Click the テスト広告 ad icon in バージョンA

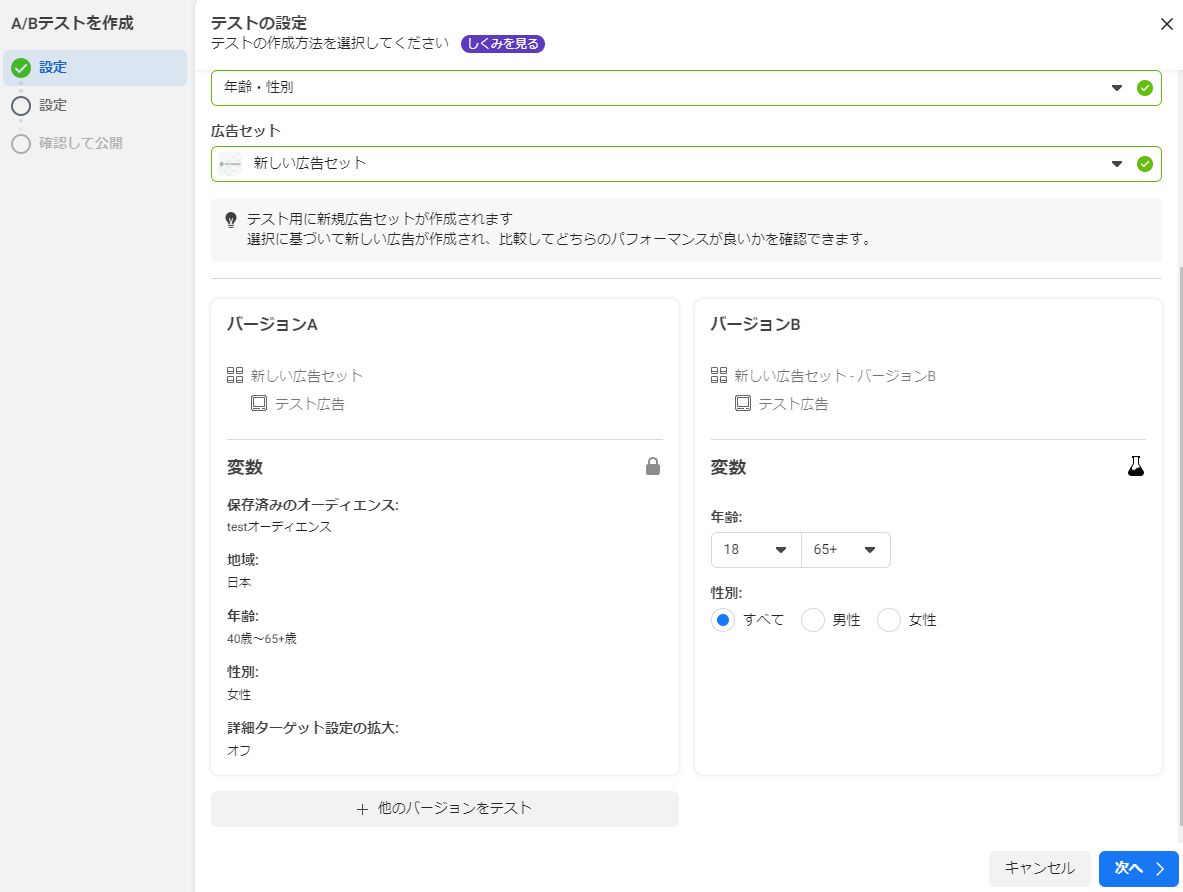[259, 404]
